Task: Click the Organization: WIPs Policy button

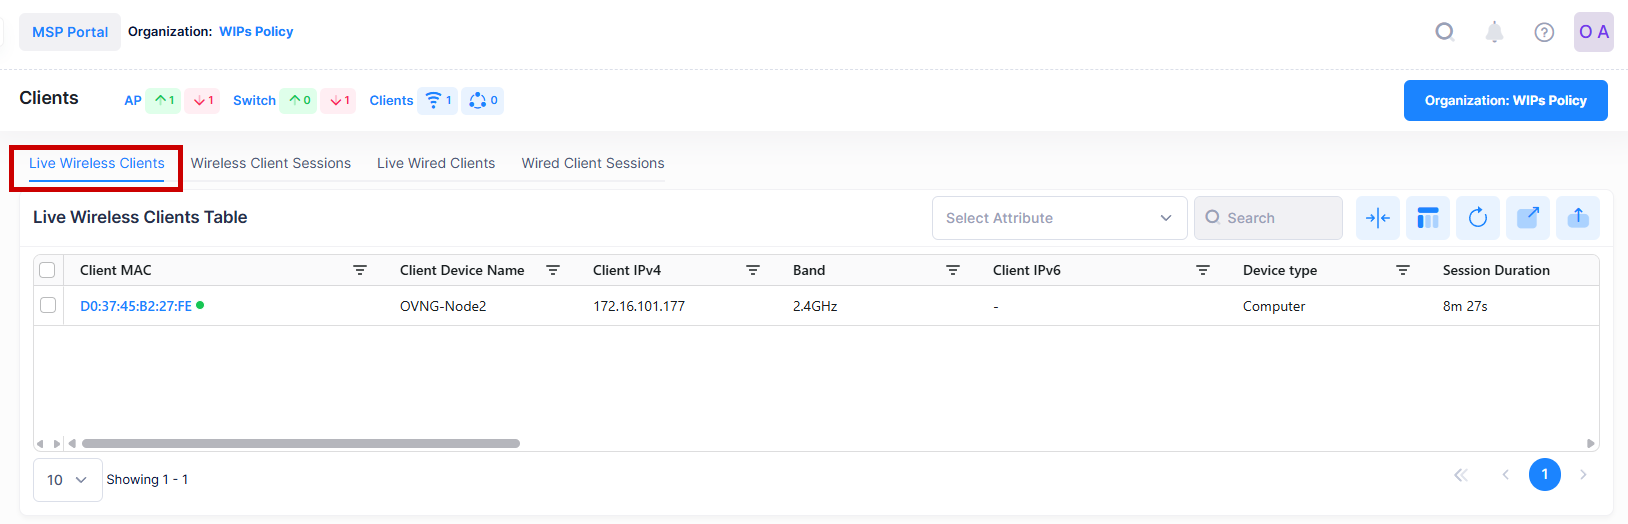Action: click(x=1505, y=100)
